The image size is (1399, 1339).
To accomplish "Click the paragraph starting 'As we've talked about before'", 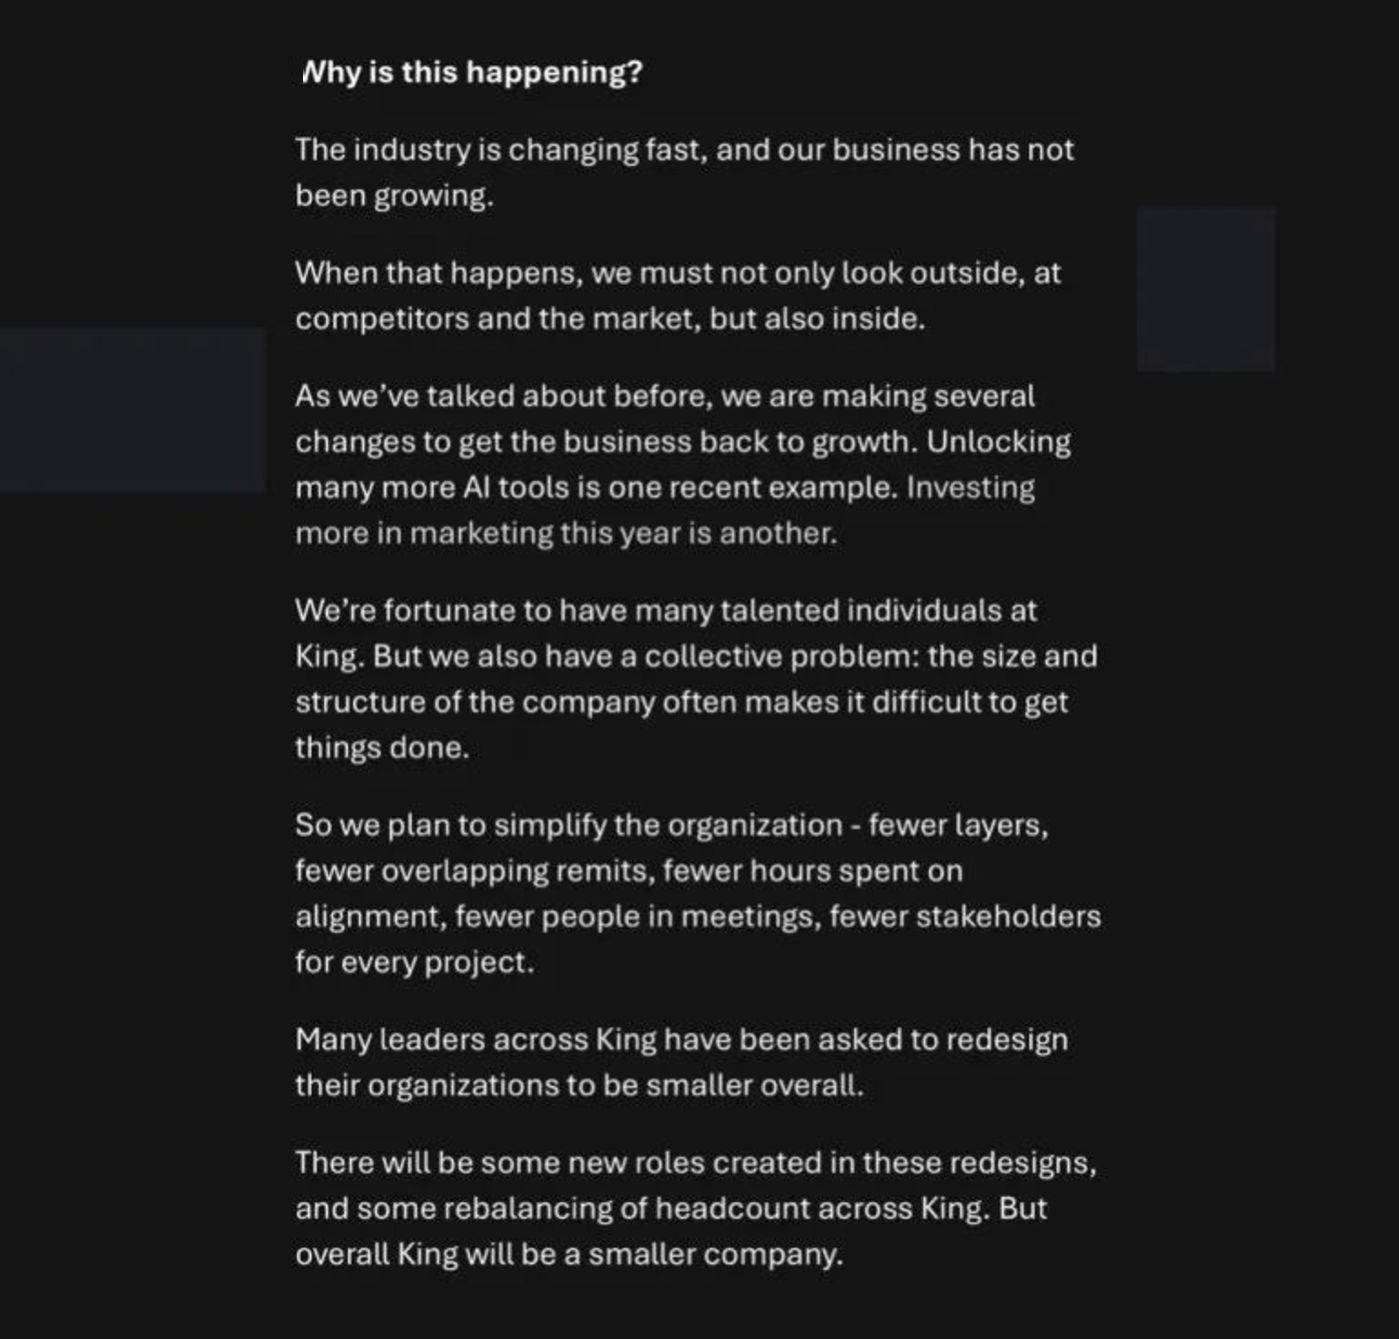I will coord(664,396).
